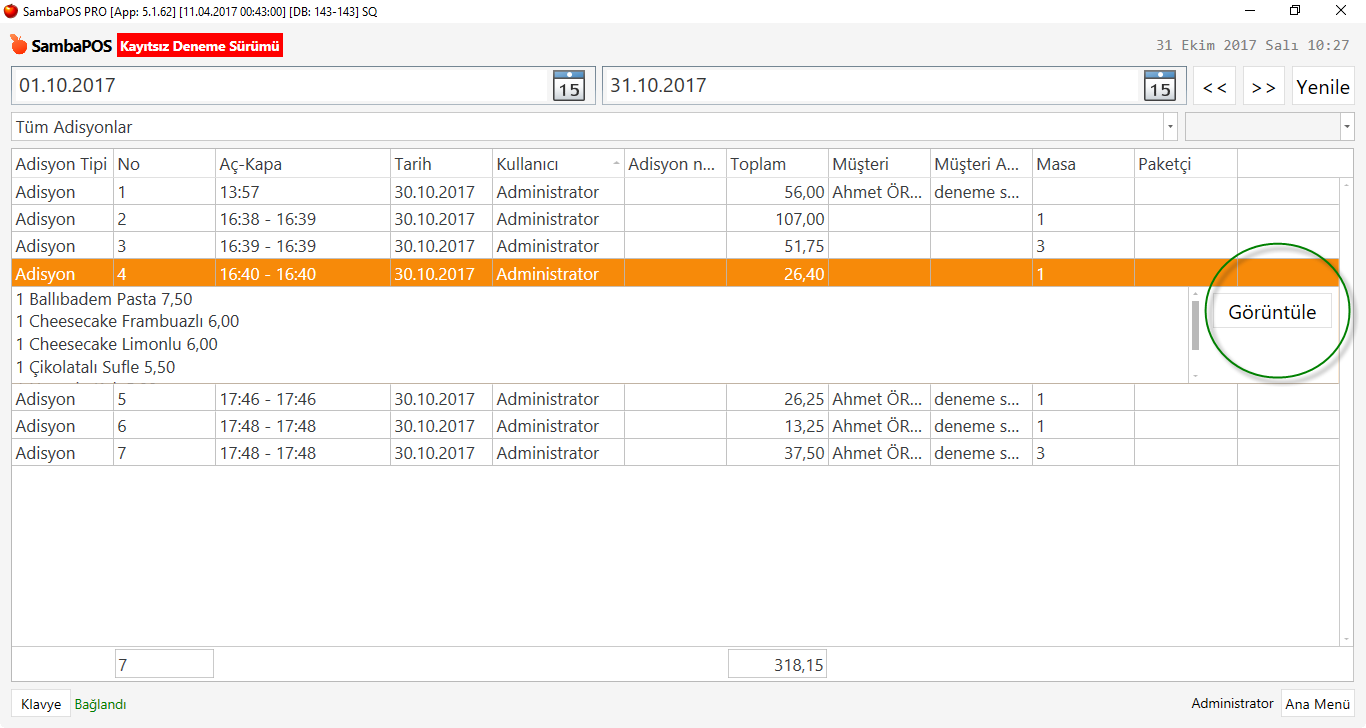The width and height of the screenshot is (1366, 728).
Task: Sort by Tarih column header
Action: click(441, 164)
